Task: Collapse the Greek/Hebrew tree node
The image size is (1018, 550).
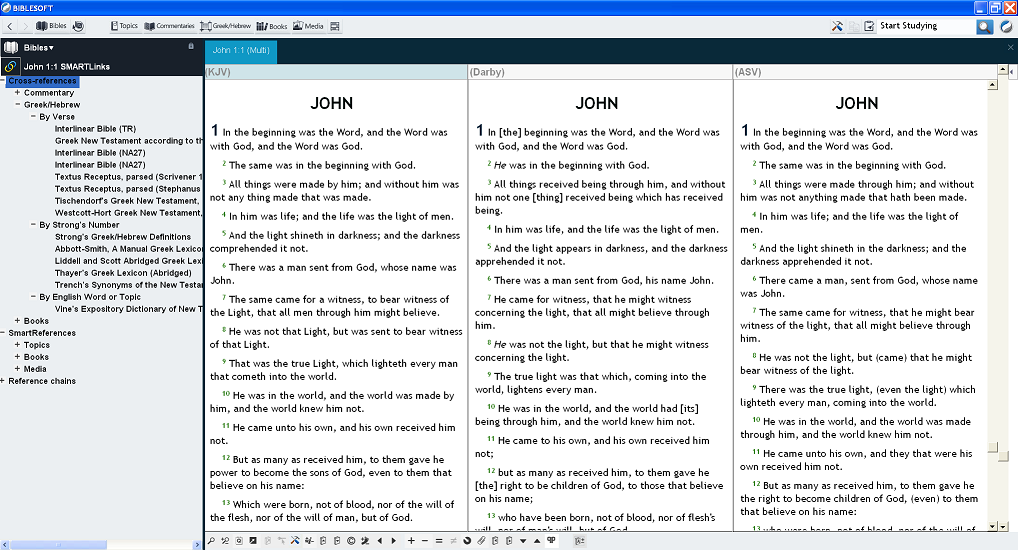Action: pyautogui.click(x=18, y=105)
